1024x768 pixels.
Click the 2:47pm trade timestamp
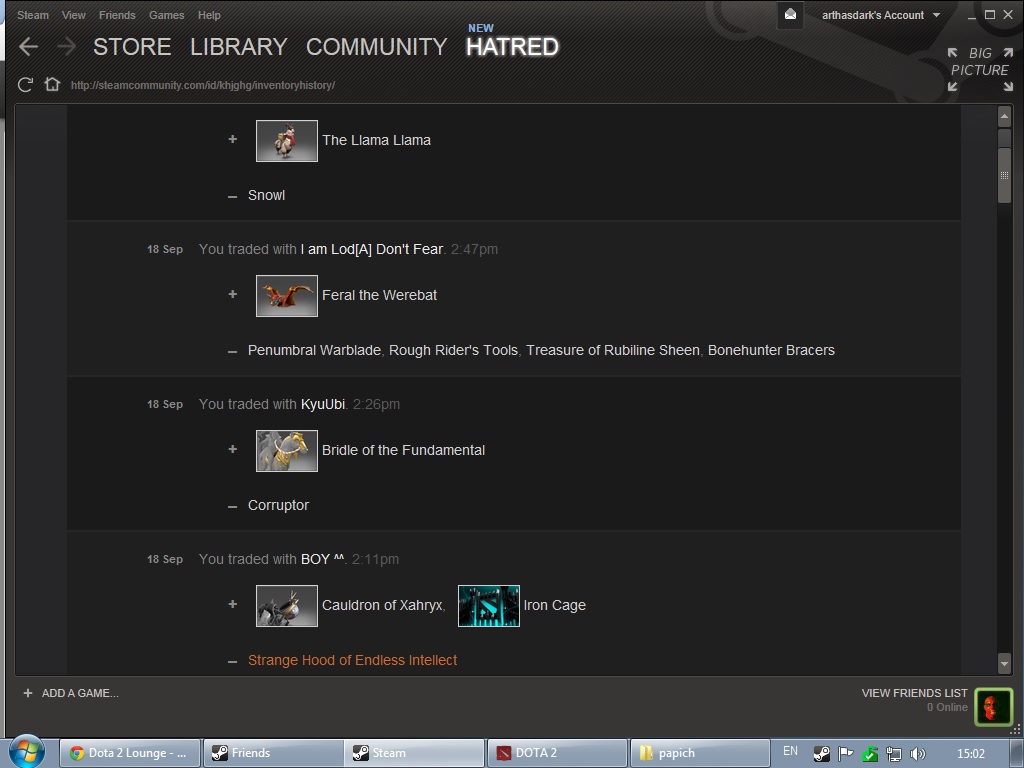pos(474,249)
